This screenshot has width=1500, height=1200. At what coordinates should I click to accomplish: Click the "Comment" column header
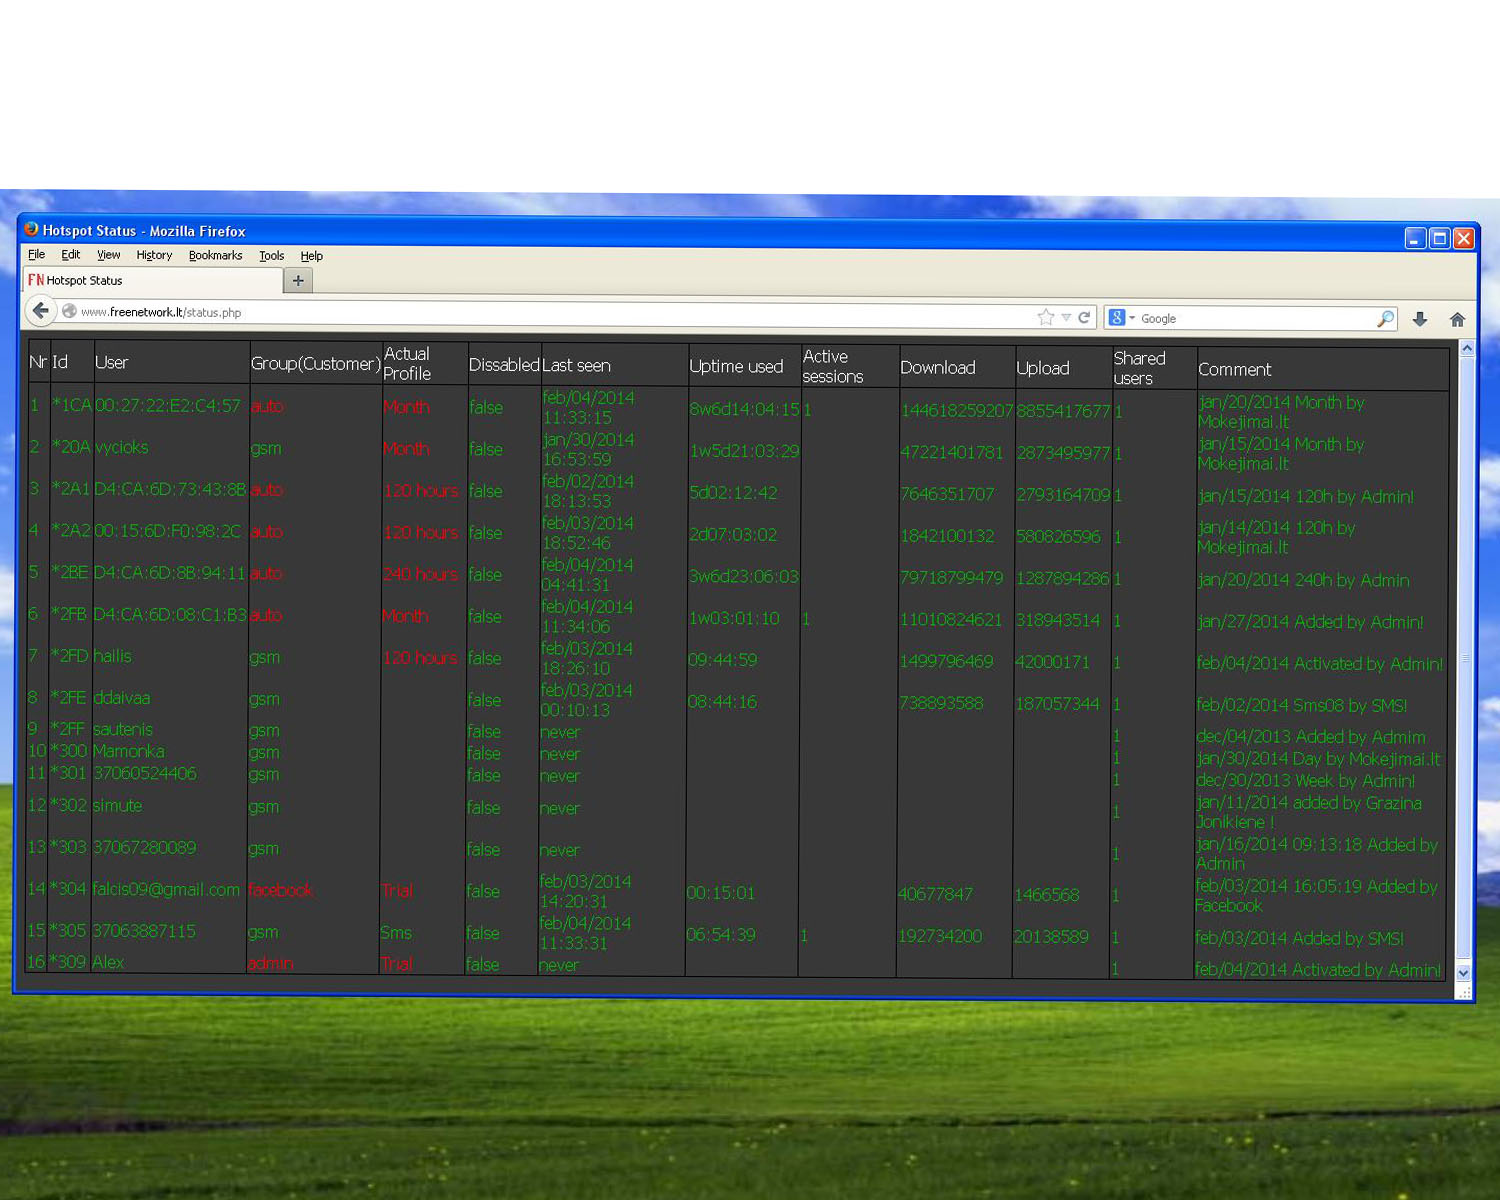[x=1234, y=369]
